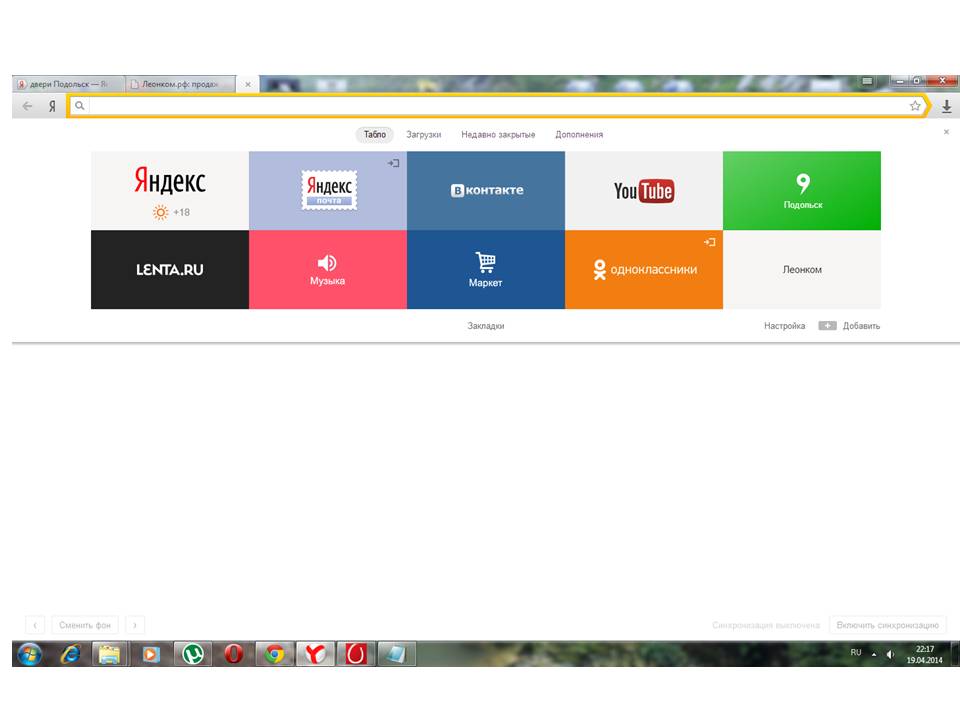Open the Дополнения tab
The image size is (960, 720).
point(579,134)
